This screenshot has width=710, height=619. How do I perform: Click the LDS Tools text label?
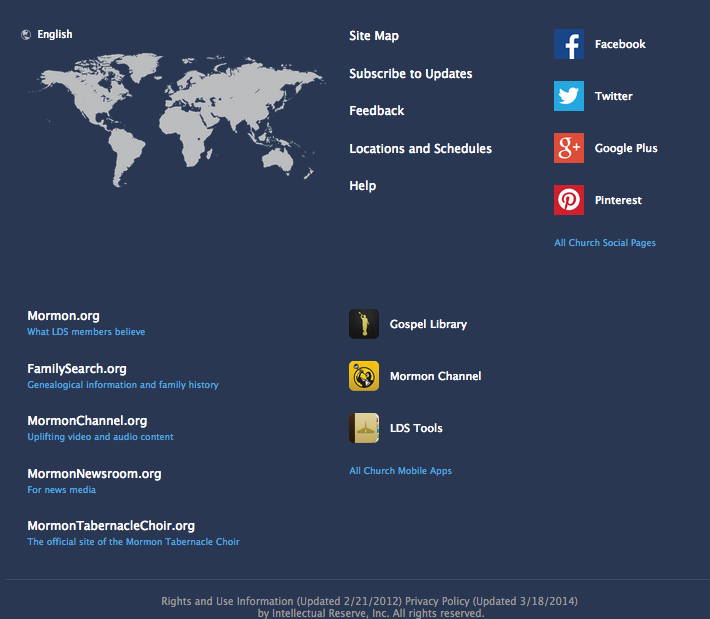coord(416,428)
